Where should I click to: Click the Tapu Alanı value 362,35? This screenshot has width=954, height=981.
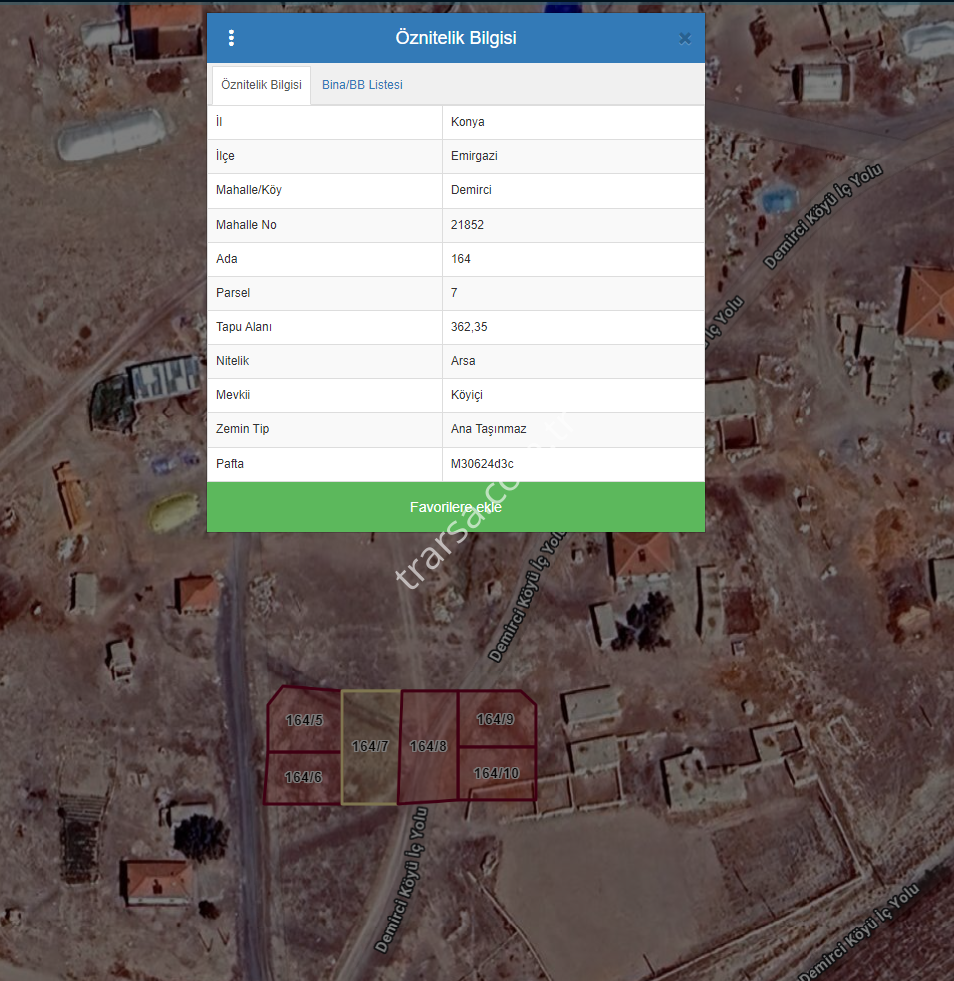tap(469, 327)
